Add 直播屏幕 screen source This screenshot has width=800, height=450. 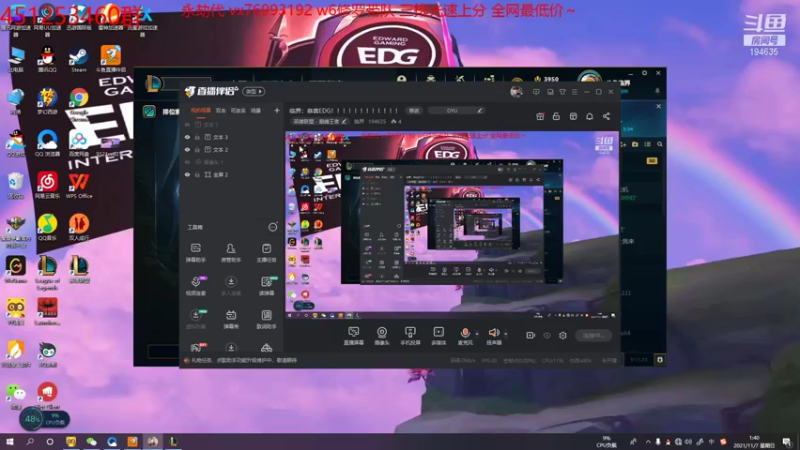point(353,336)
